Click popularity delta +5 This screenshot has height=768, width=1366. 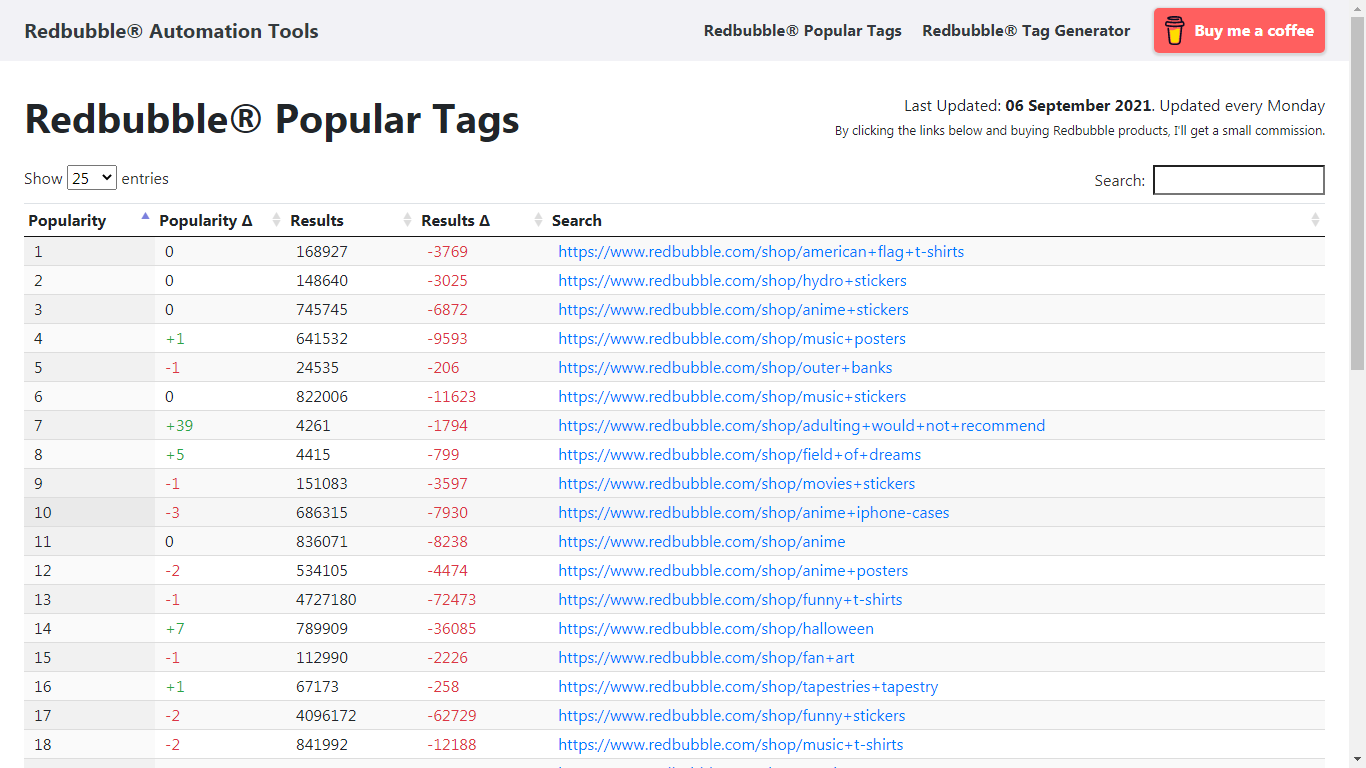pyautogui.click(x=175, y=455)
